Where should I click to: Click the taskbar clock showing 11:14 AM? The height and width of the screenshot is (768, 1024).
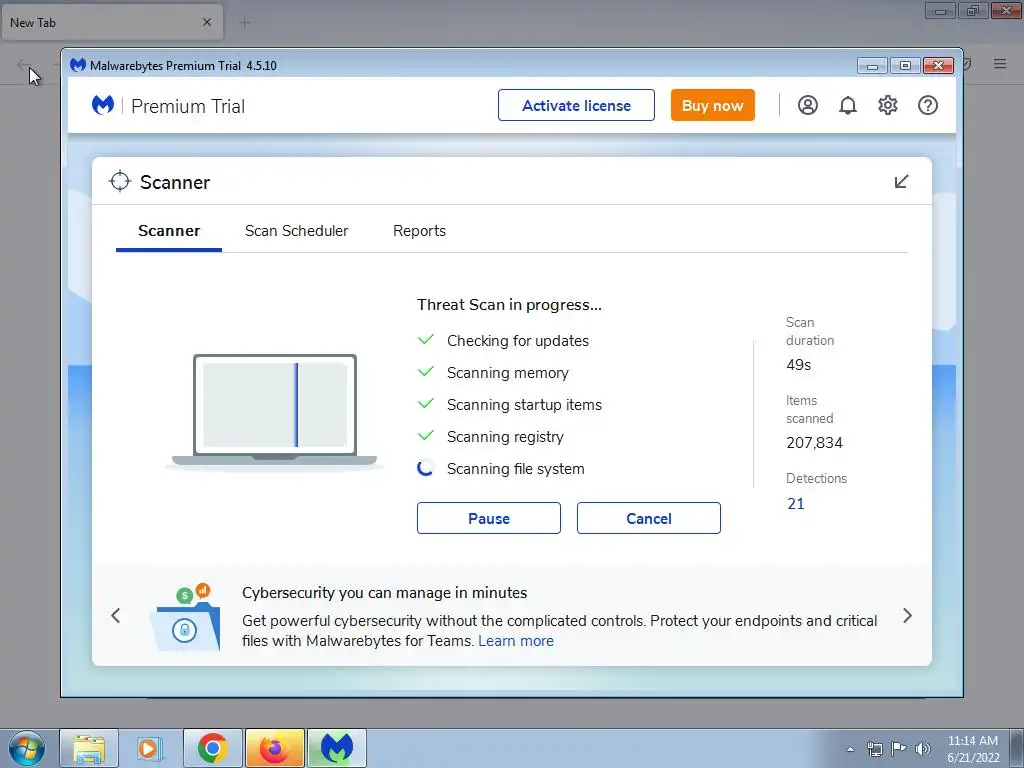tap(973, 749)
